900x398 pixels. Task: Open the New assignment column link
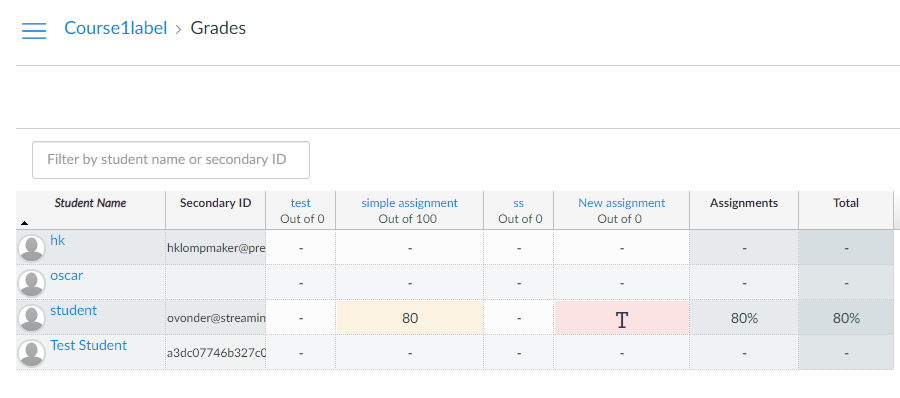tap(621, 203)
